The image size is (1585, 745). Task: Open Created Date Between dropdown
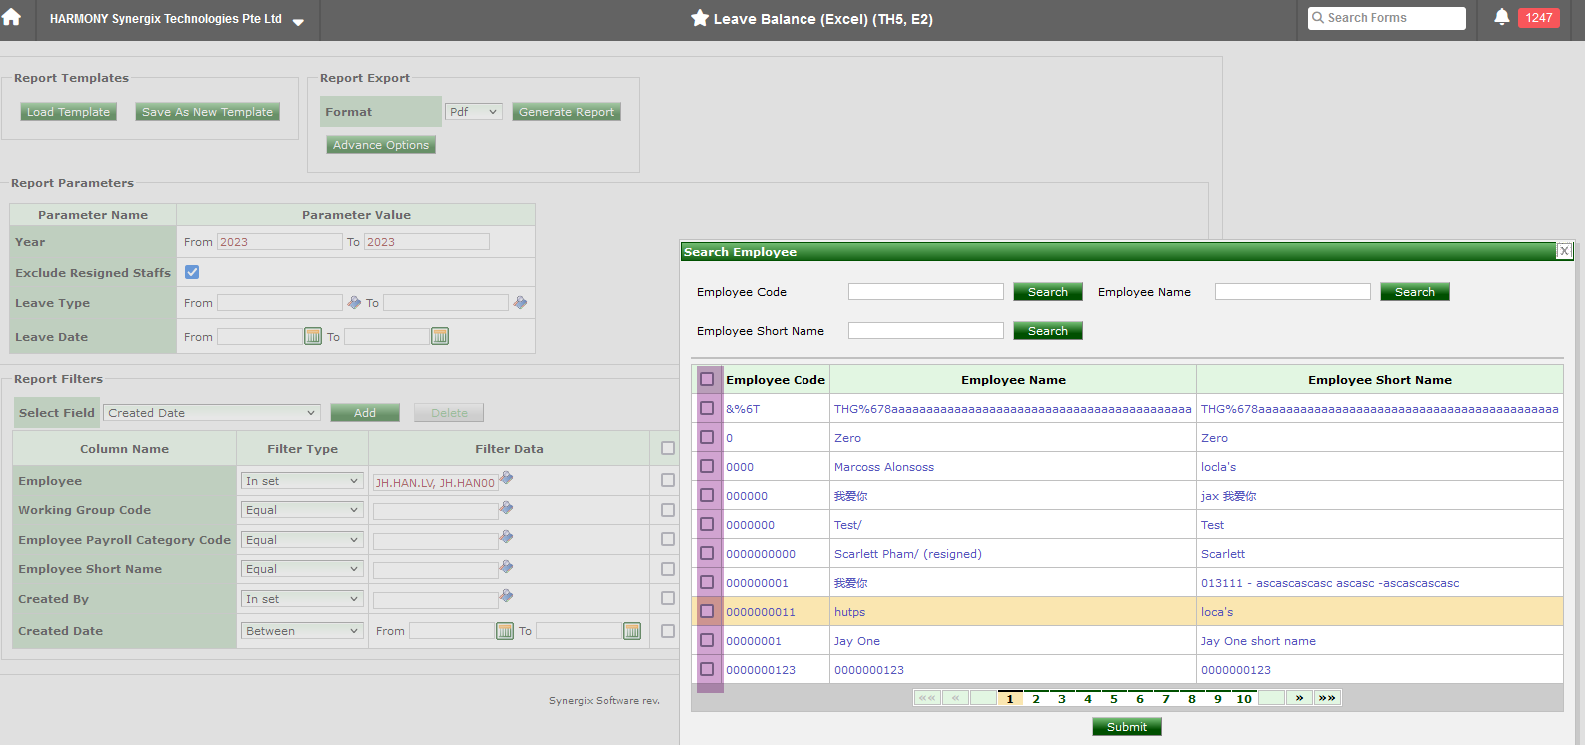pos(301,631)
